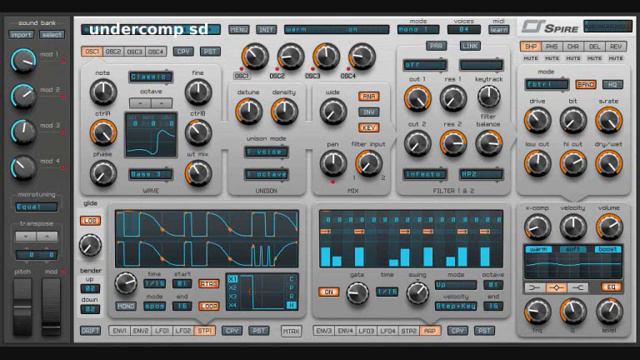Switch to the OSC4 tab
This screenshot has width=640, height=360.
click(156, 52)
